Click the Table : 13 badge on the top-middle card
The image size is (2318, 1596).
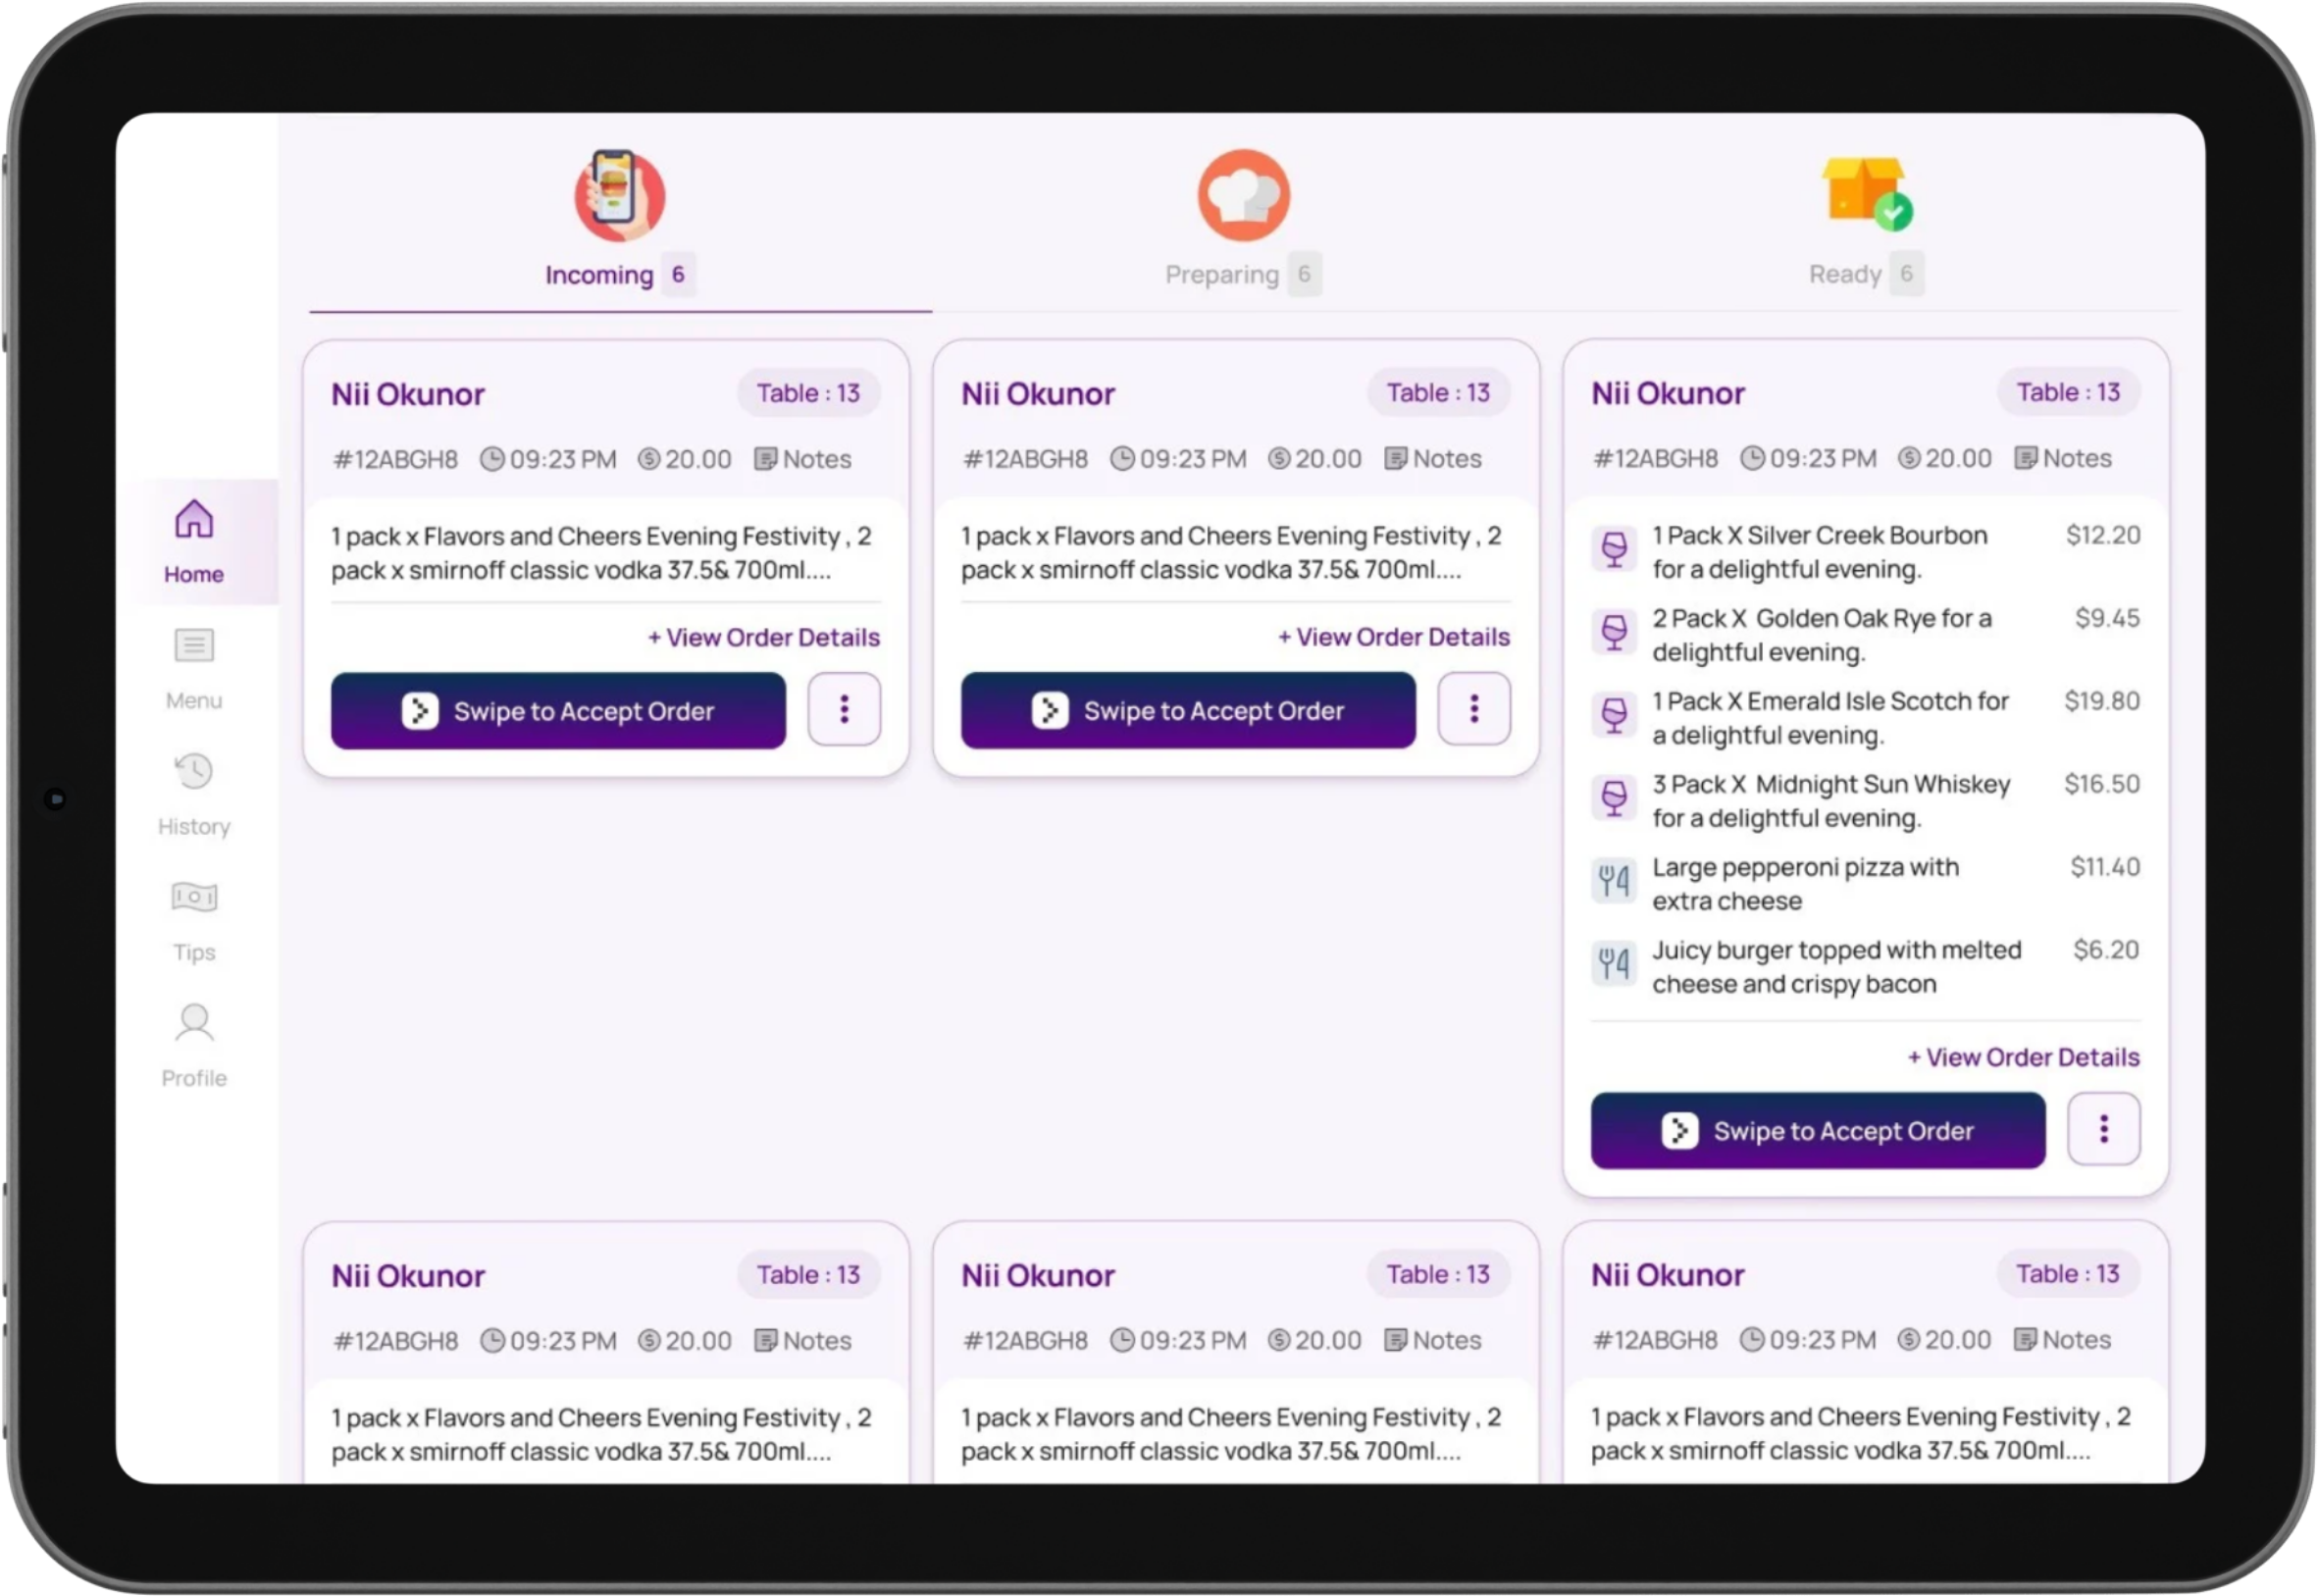[x=1439, y=393]
